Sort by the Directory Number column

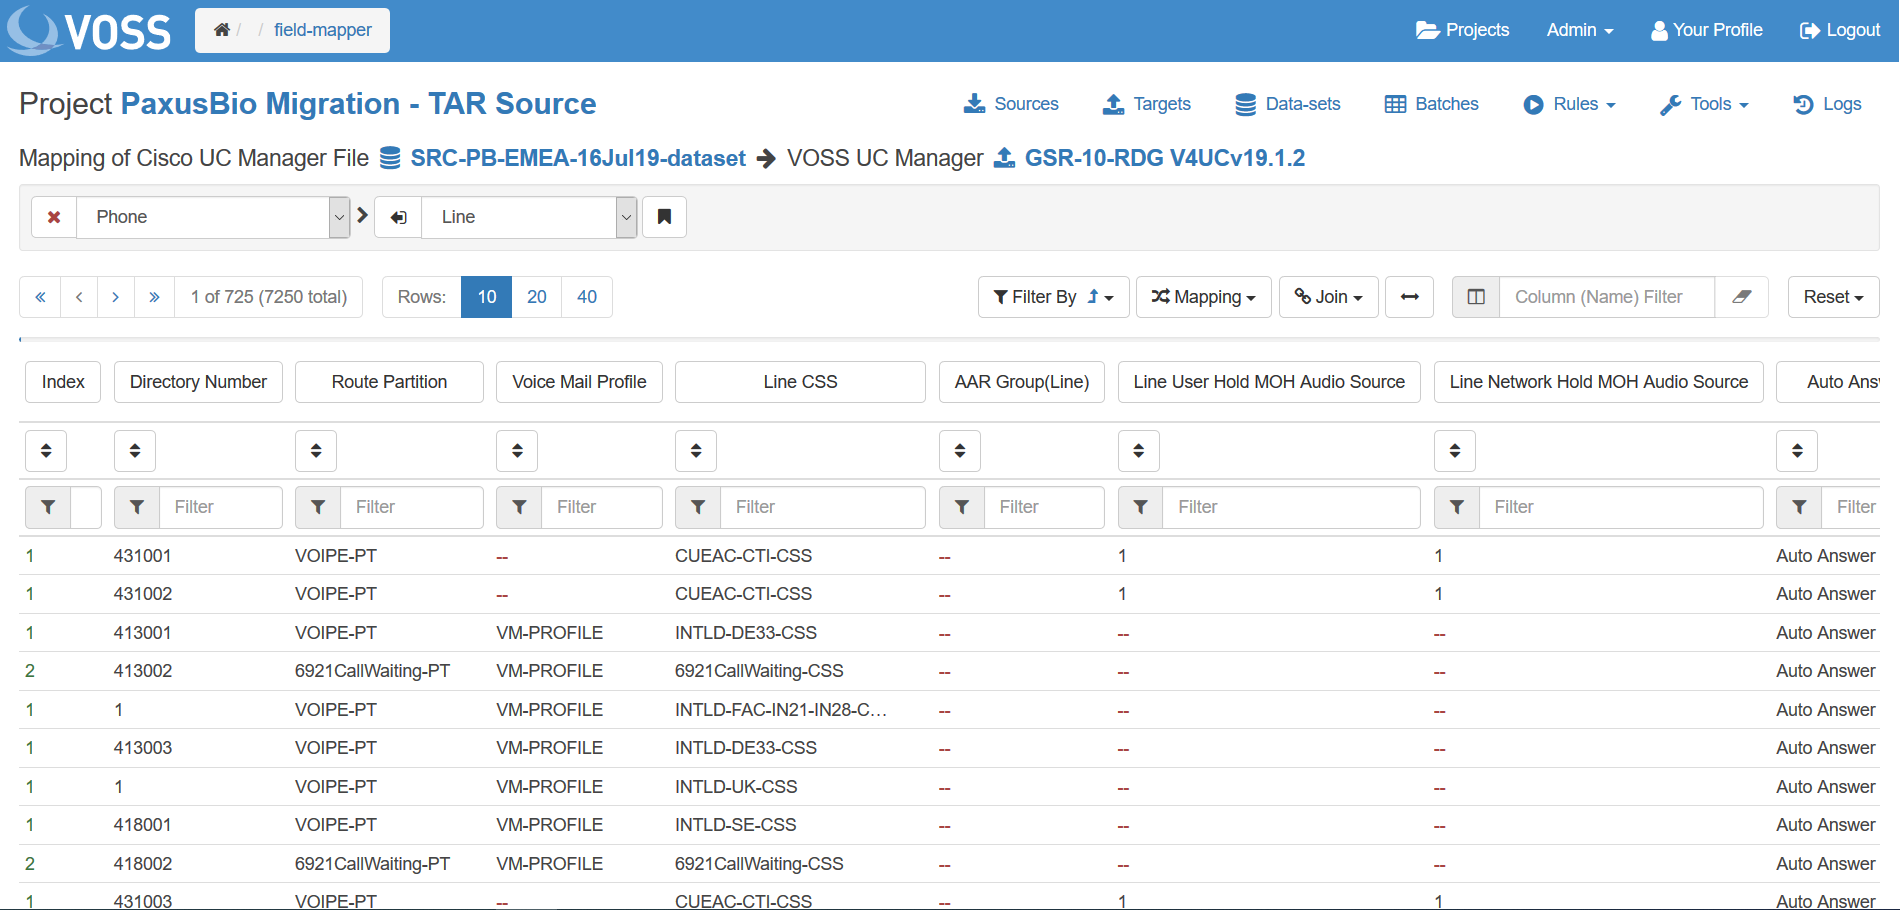click(x=135, y=451)
